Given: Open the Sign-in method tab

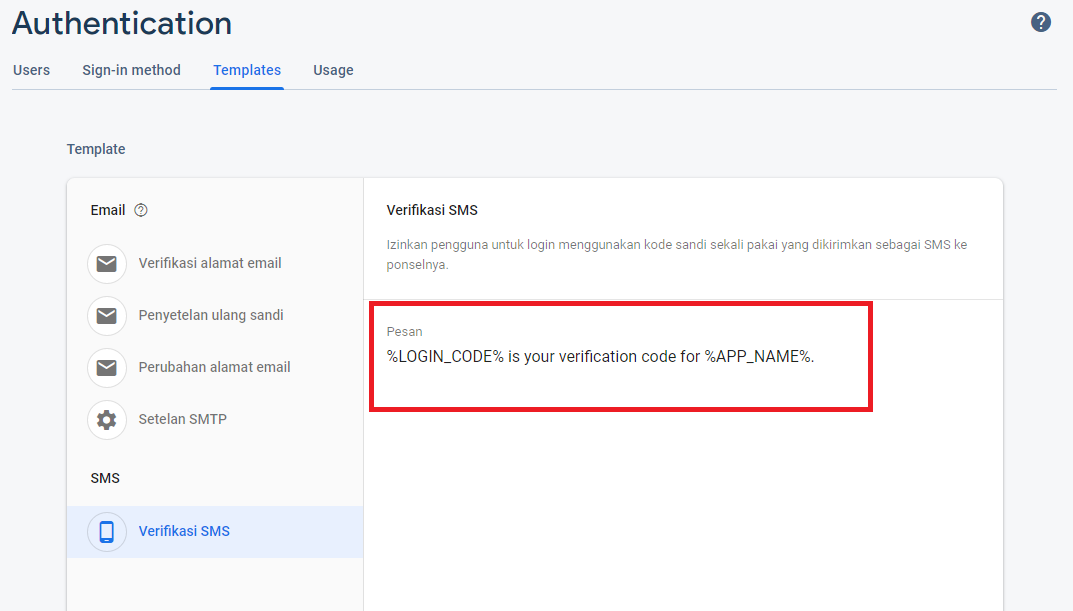Looking at the screenshot, I should [x=131, y=70].
